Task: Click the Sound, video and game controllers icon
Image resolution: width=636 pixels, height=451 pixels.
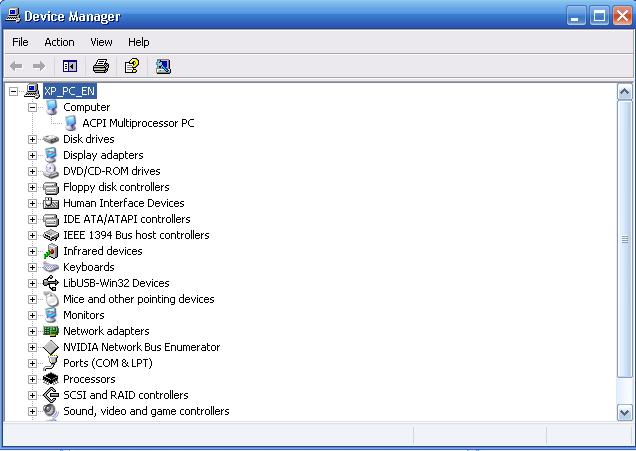Action: click(x=51, y=411)
